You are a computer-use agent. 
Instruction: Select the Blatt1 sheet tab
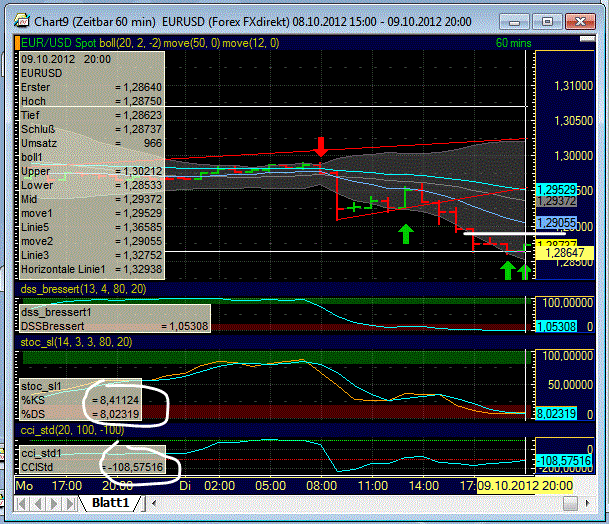tap(110, 503)
